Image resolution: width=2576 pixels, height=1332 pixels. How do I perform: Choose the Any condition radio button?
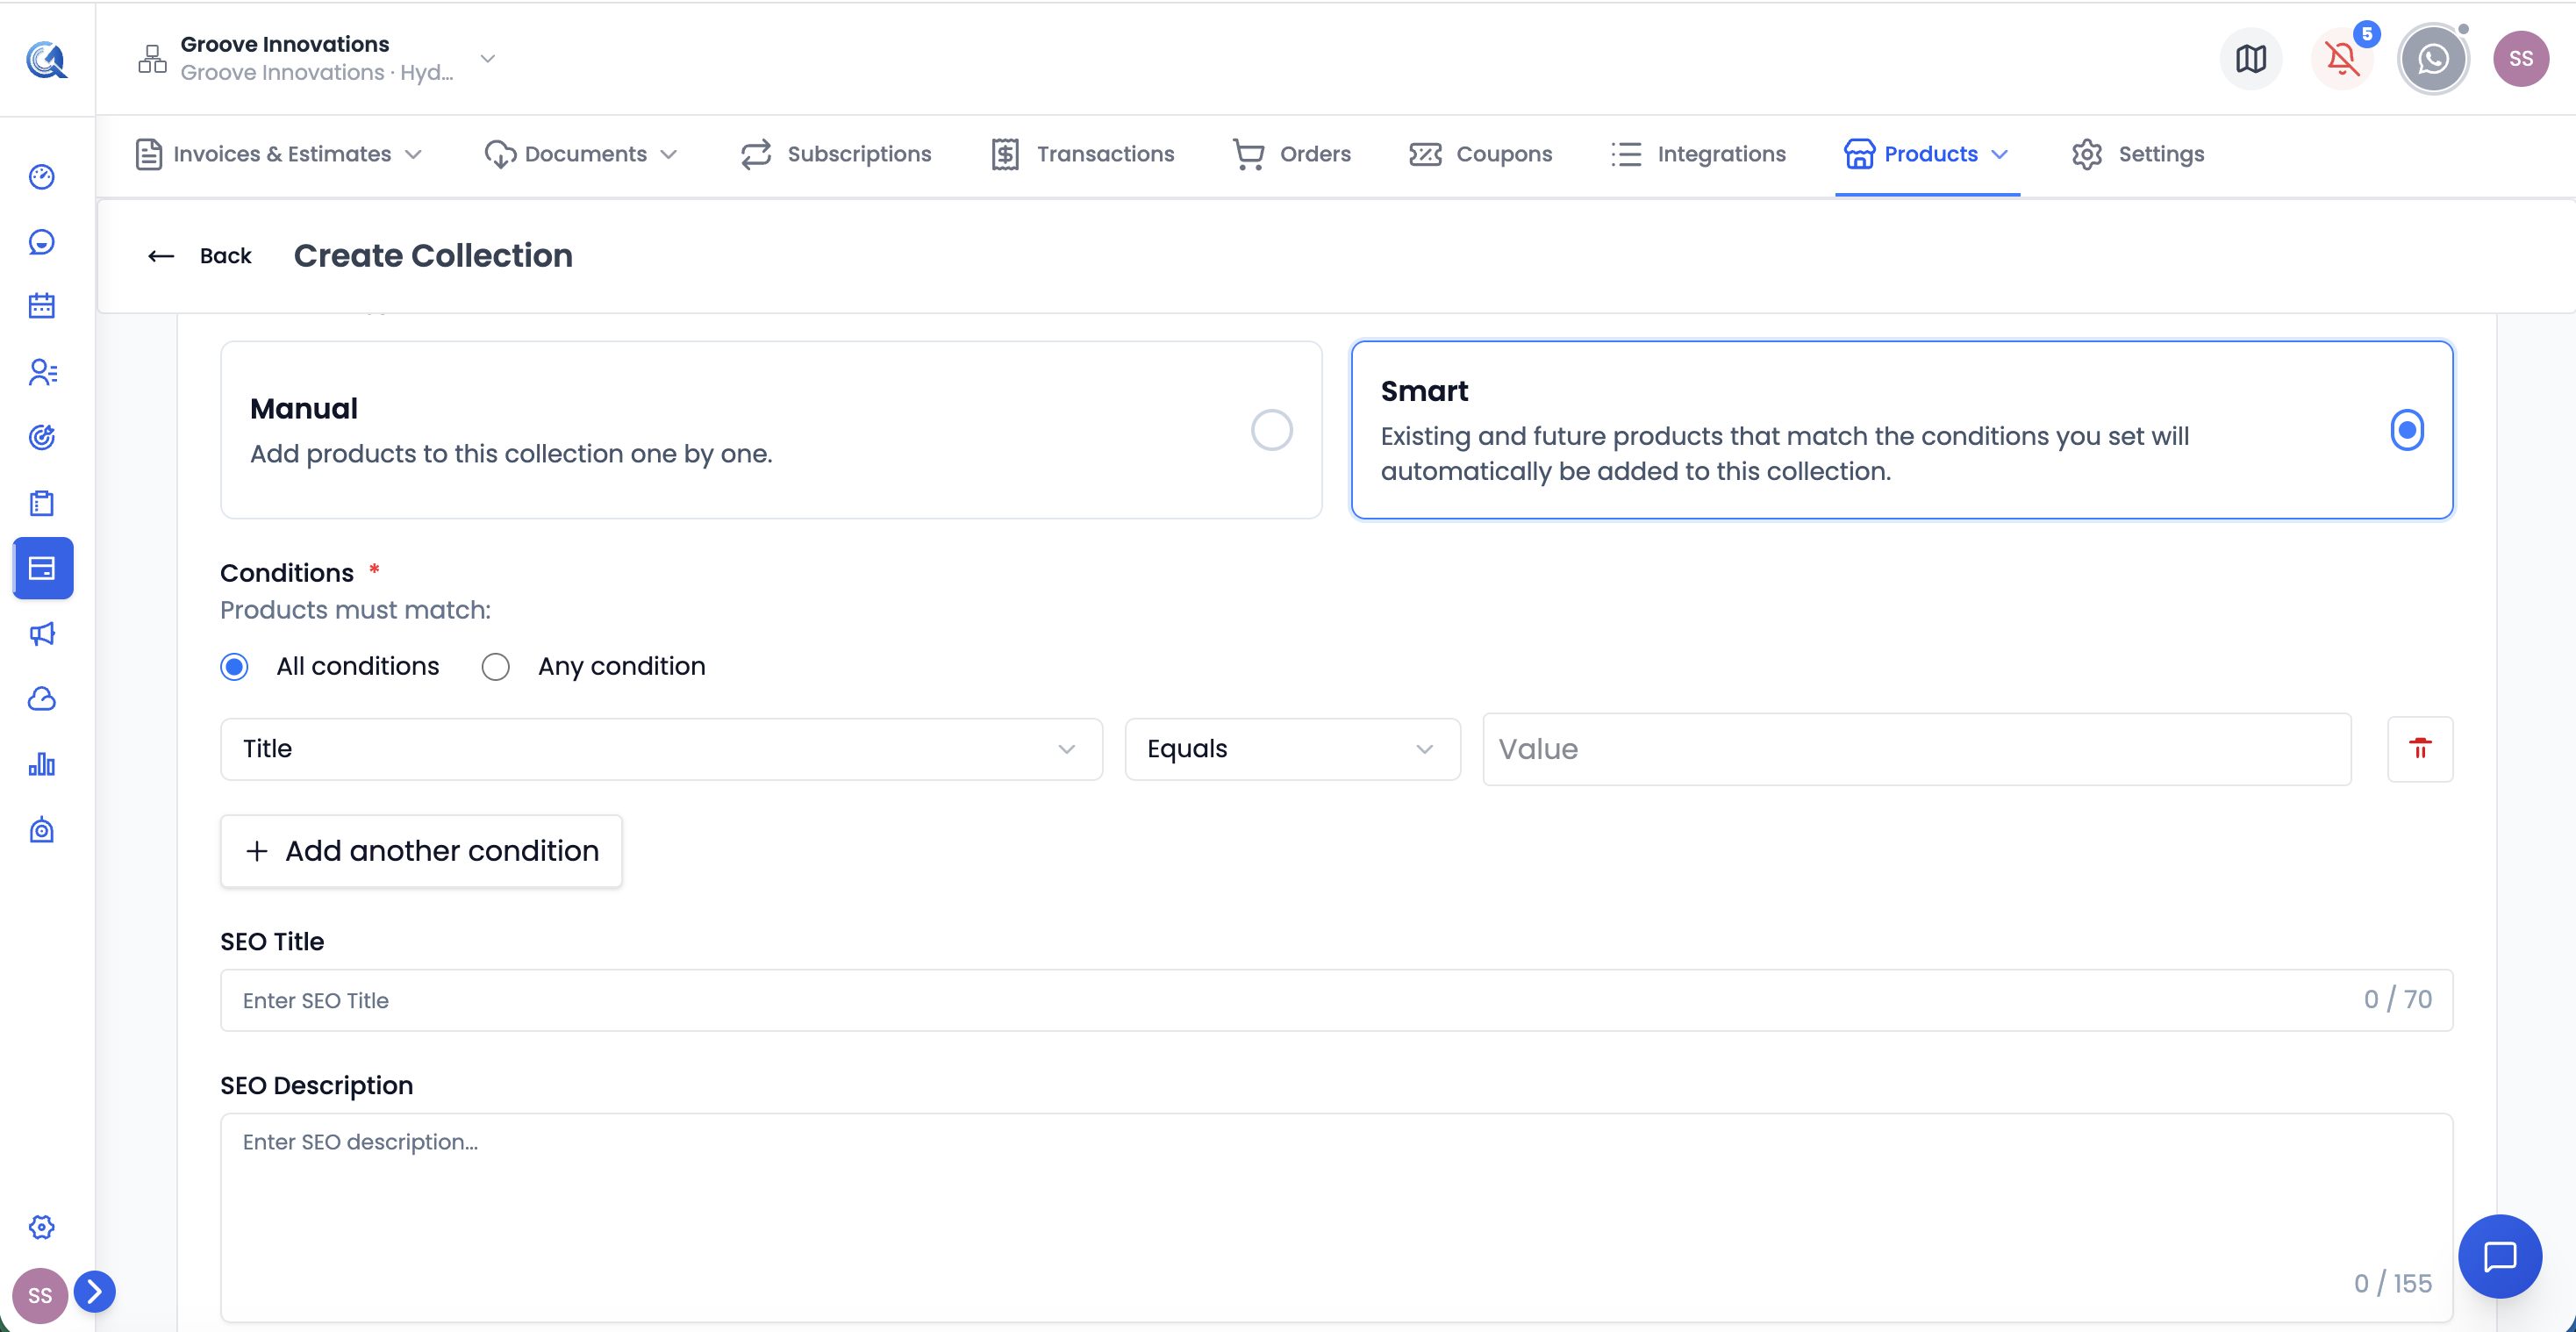[496, 667]
